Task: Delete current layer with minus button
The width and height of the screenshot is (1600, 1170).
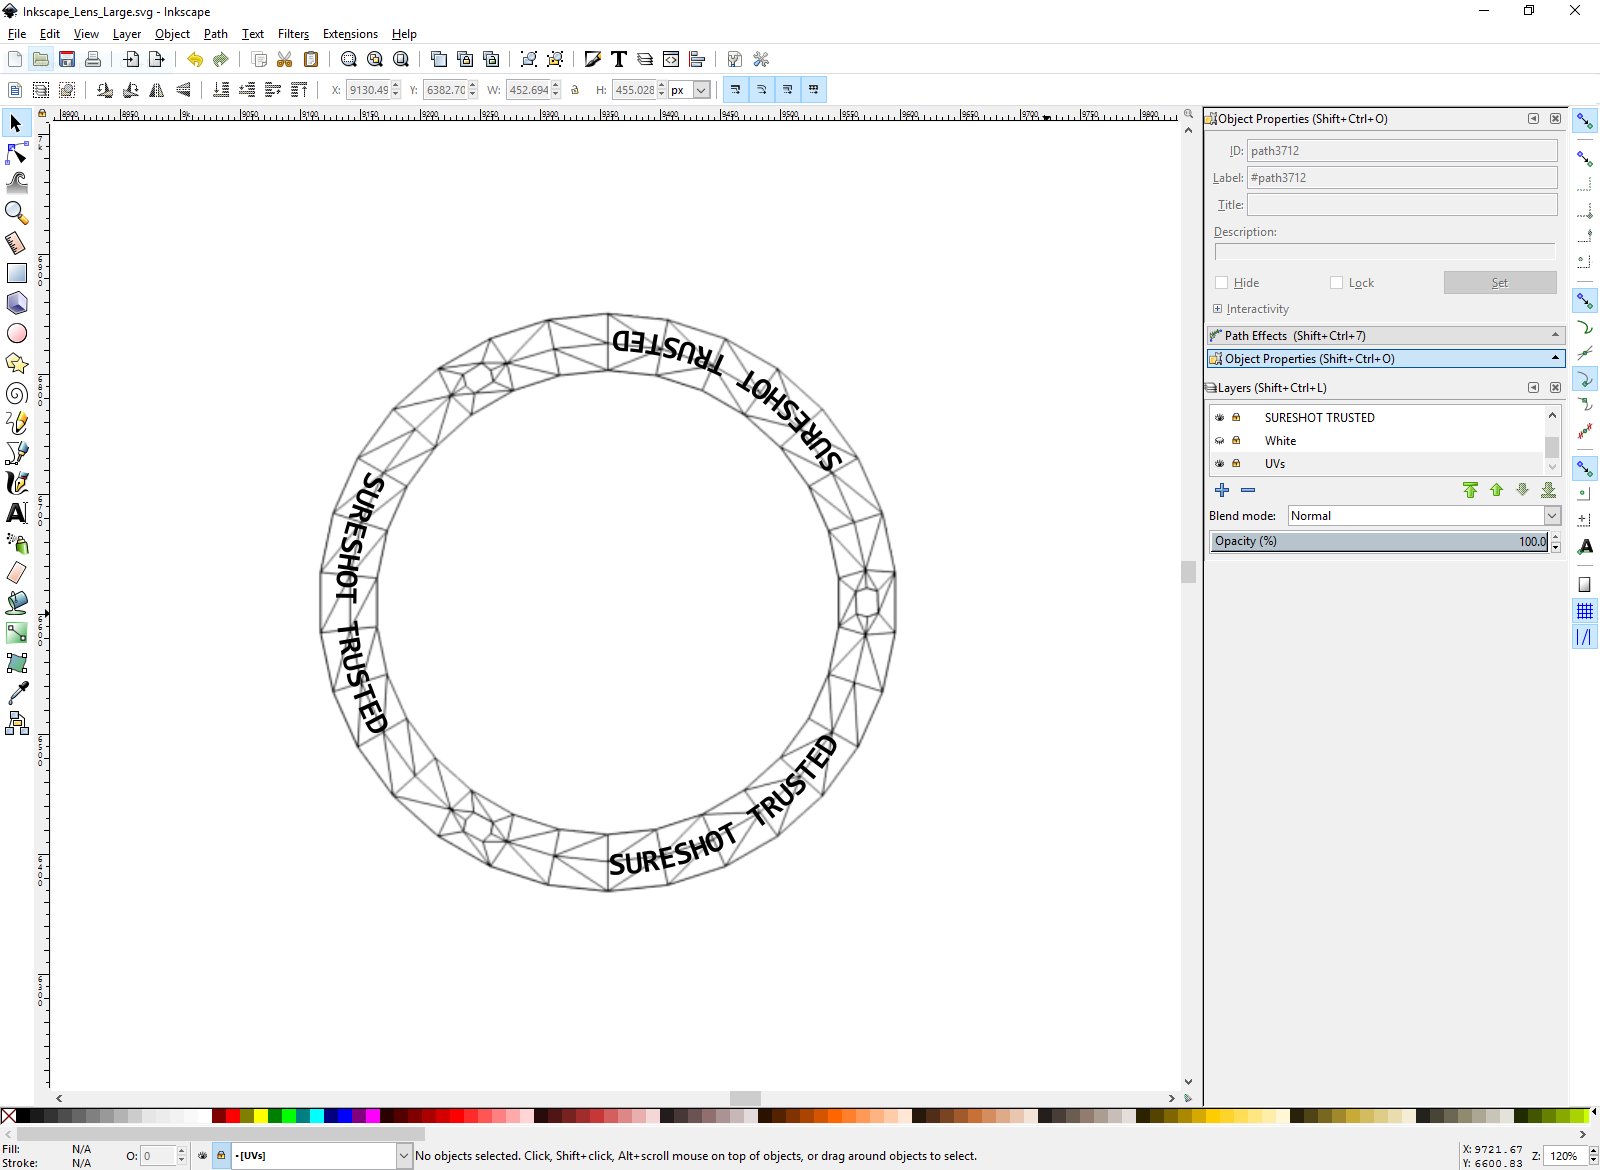Action: point(1248,490)
